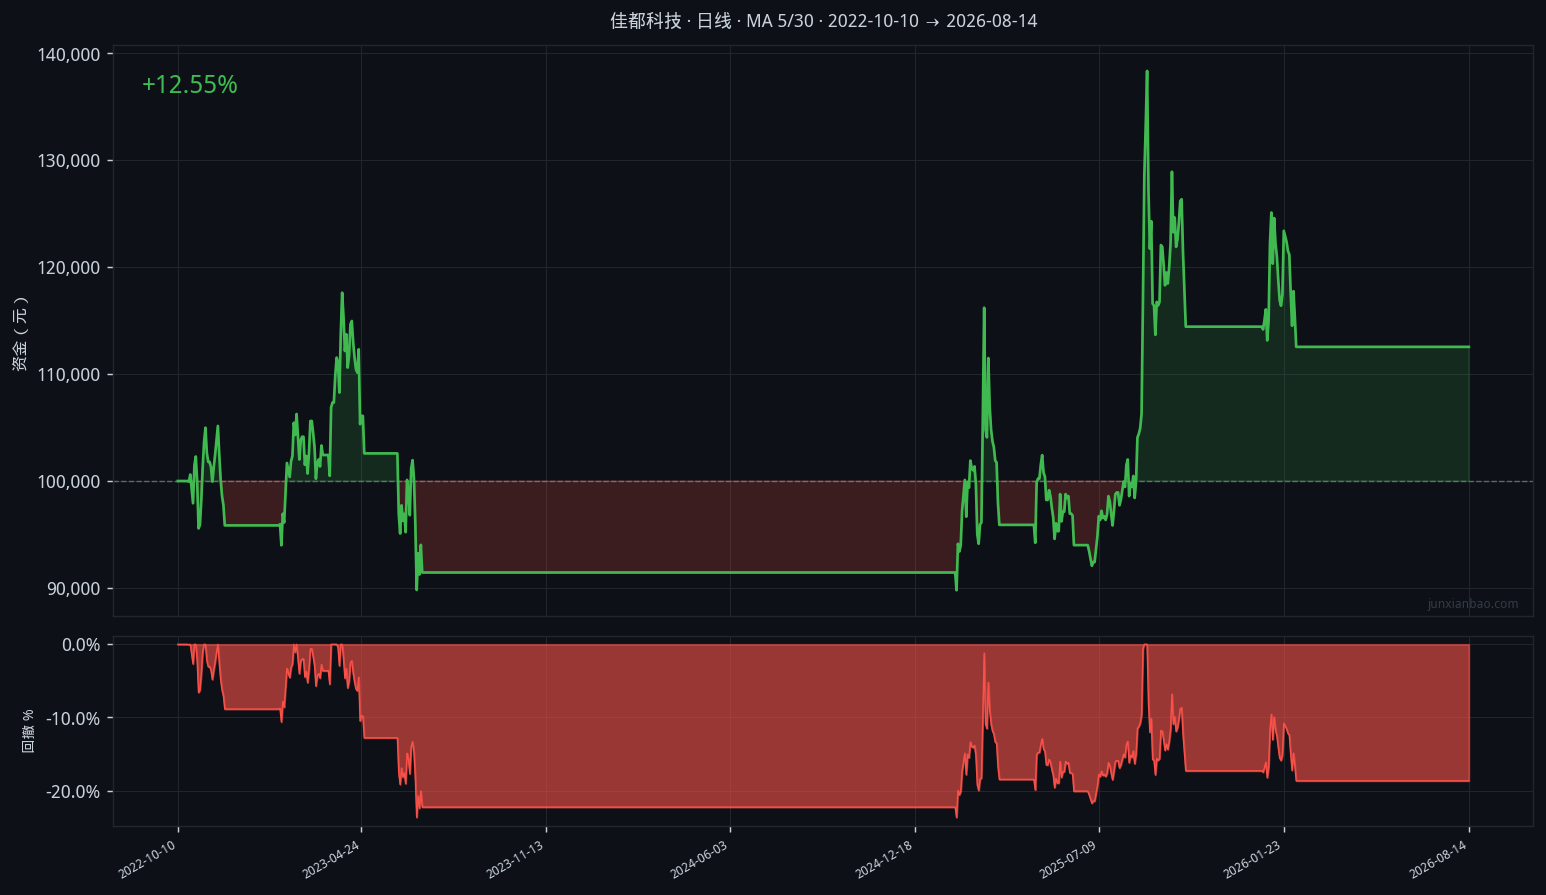Click the 回撤 % axis title
The height and width of the screenshot is (895, 1546).
[x=28, y=731]
